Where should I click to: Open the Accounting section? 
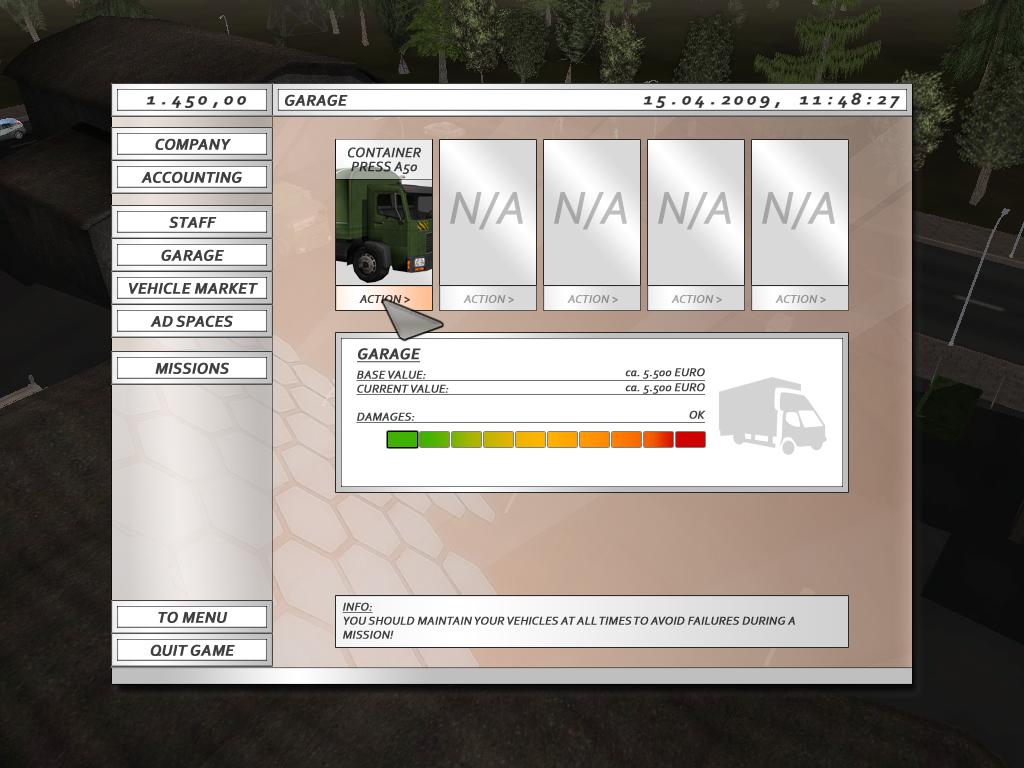point(192,177)
